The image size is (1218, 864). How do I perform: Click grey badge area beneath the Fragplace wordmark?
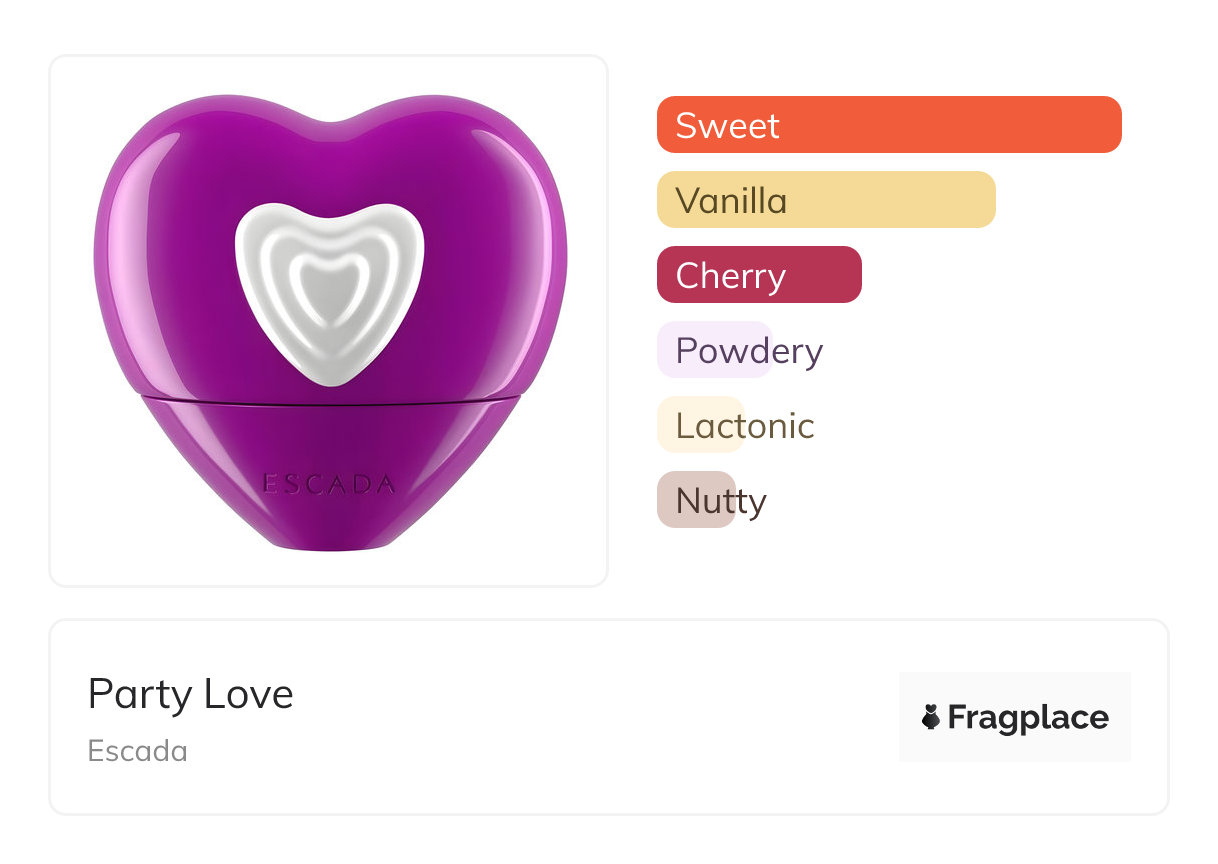(x=1014, y=750)
